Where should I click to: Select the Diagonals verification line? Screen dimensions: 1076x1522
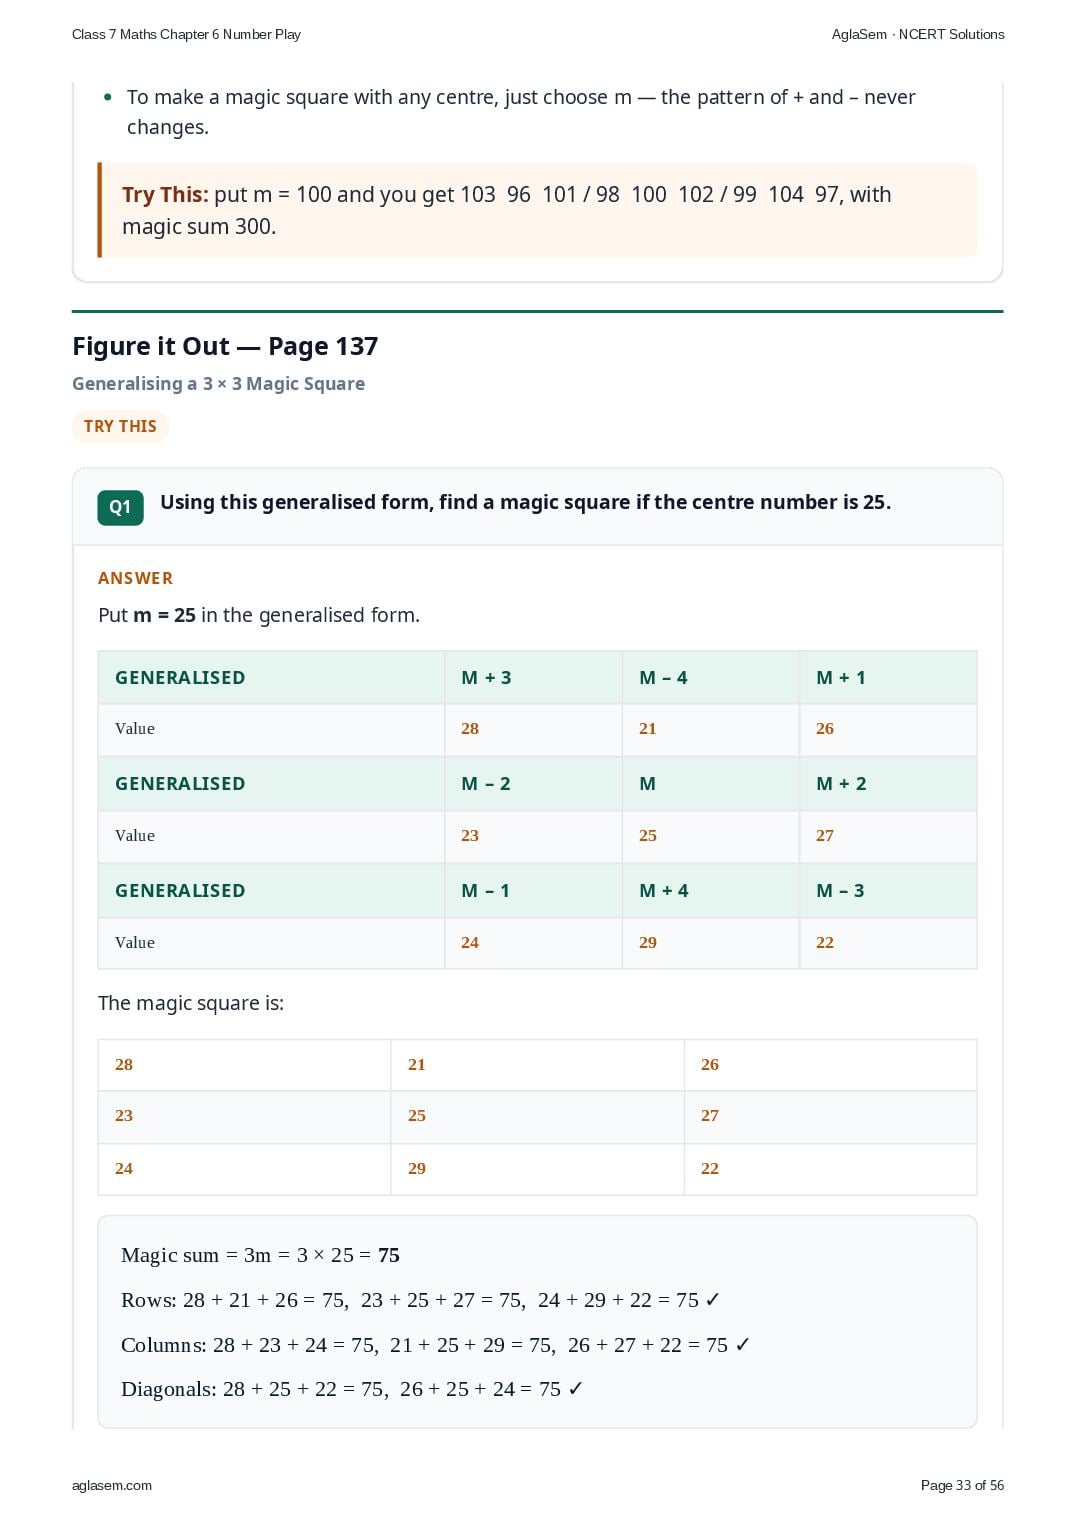352,1389
